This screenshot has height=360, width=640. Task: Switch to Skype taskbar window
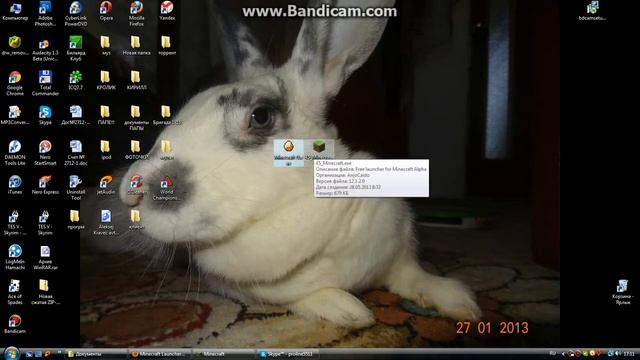(x=288, y=354)
